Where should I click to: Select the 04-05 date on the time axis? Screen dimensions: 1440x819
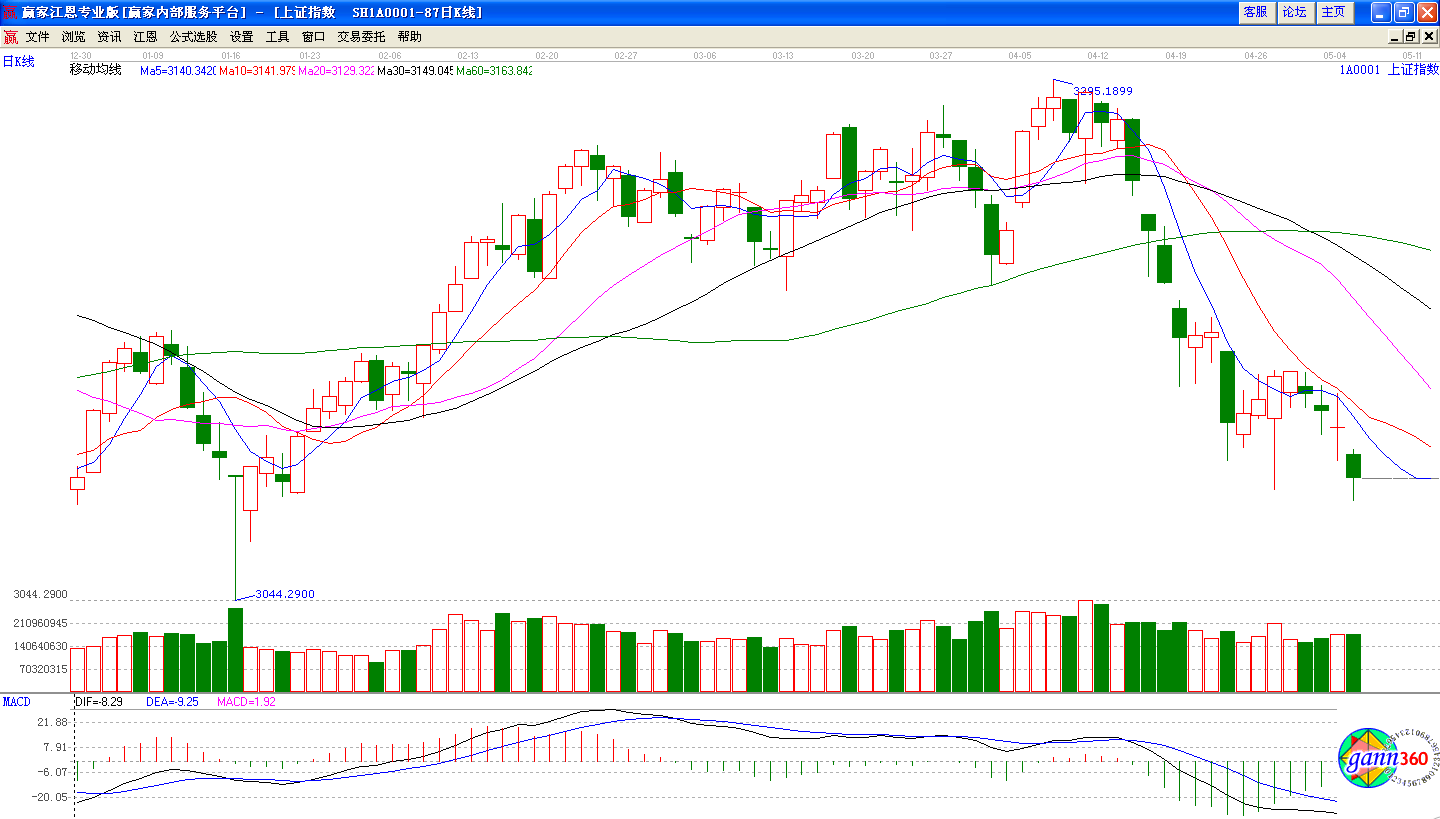pyautogui.click(x=1020, y=56)
